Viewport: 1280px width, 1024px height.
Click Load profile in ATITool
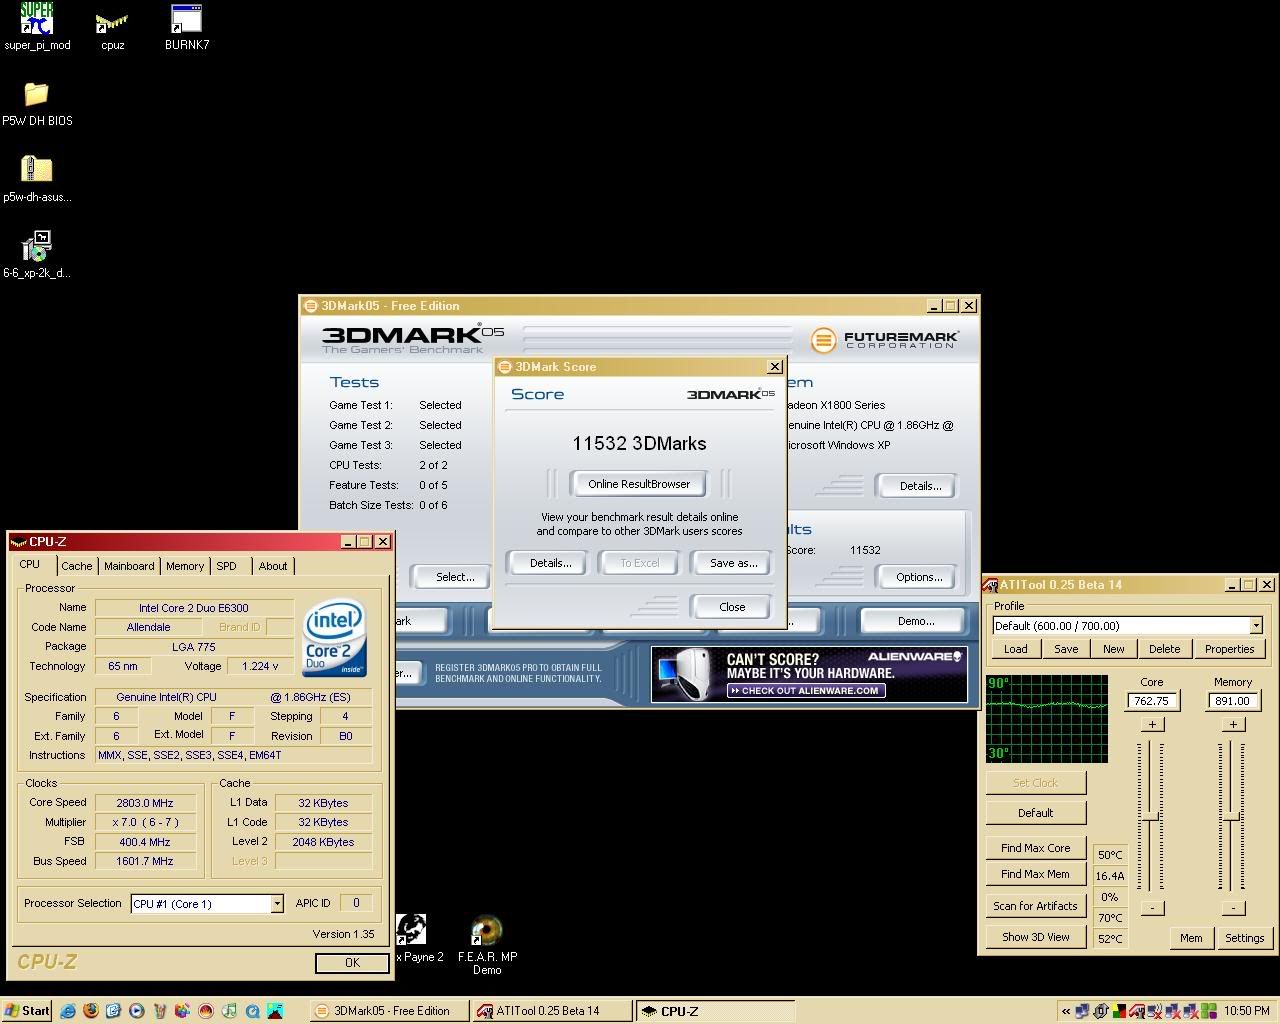pos(1015,649)
